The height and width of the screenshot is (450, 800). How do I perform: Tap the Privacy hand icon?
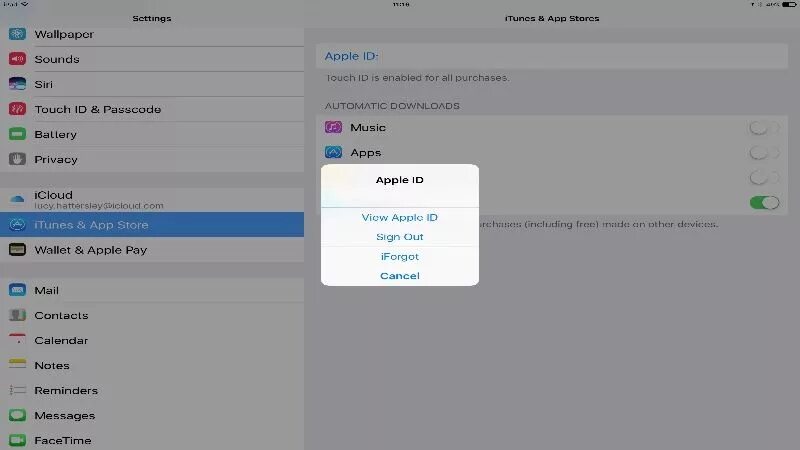(17, 159)
